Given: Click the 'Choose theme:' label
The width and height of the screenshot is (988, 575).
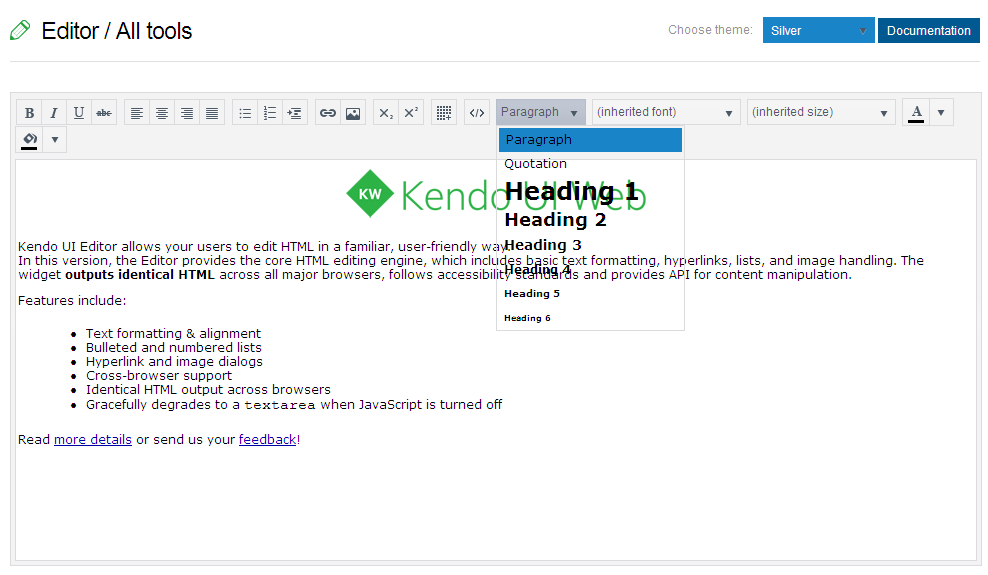Looking at the screenshot, I should click(x=710, y=30).
